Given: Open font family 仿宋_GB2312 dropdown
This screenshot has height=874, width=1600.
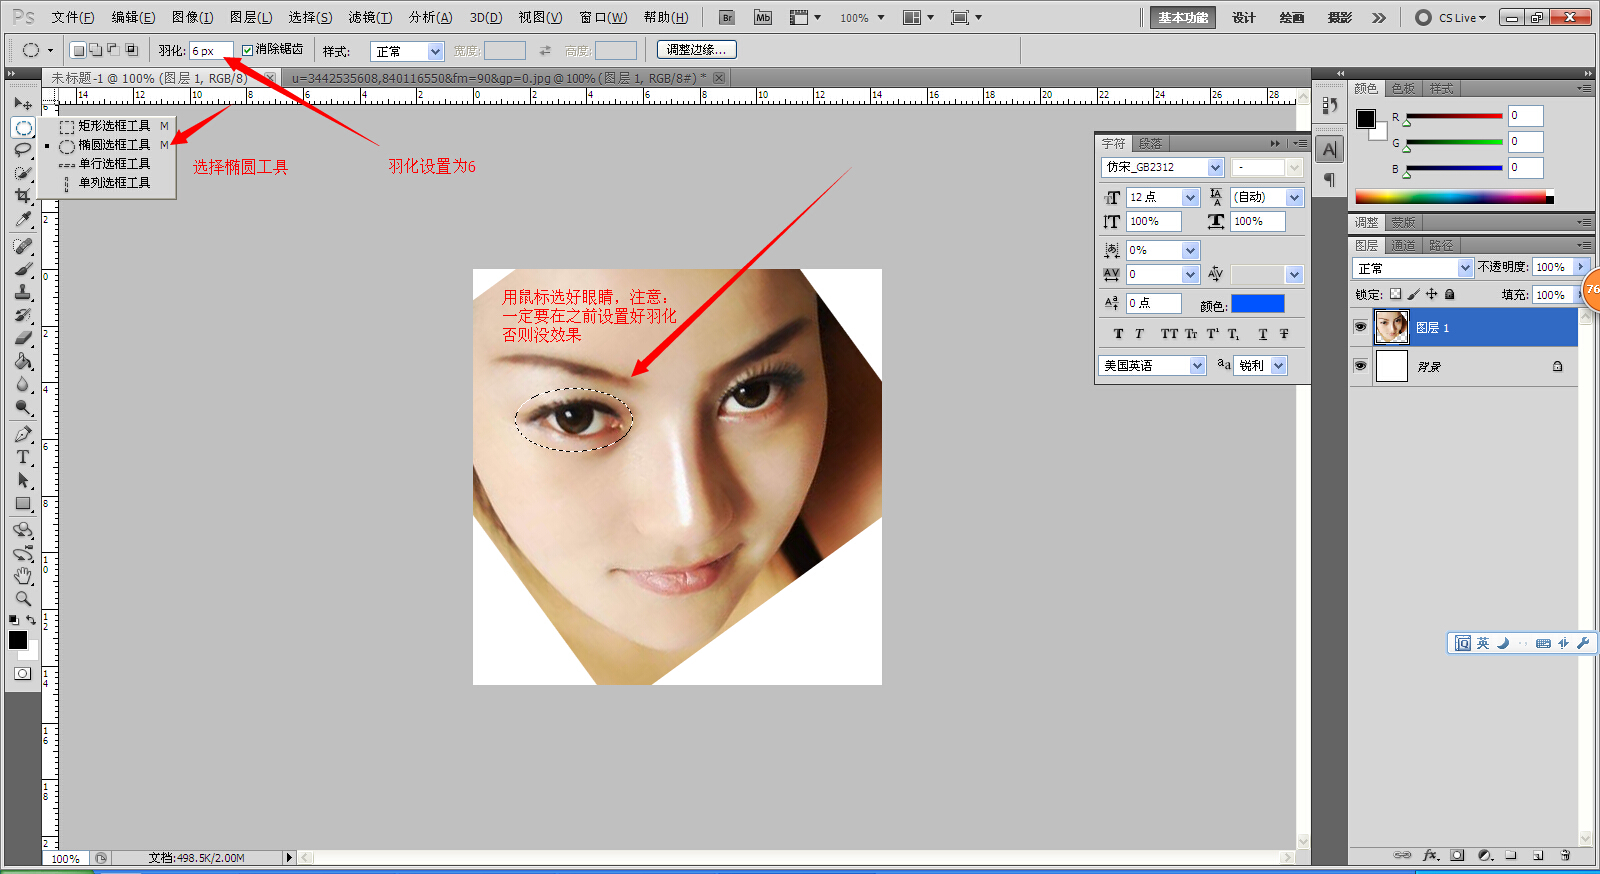Looking at the screenshot, I should (x=1162, y=167).
